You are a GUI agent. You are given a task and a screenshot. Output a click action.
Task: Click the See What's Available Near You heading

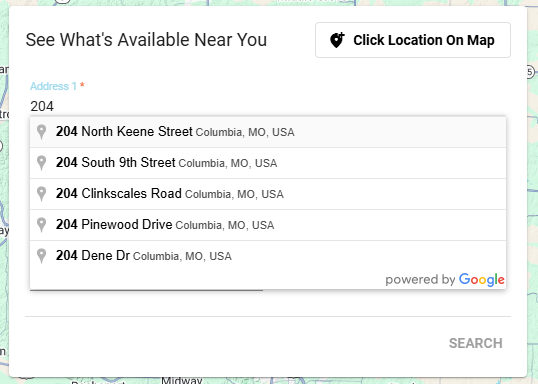[x=146, y=40]
